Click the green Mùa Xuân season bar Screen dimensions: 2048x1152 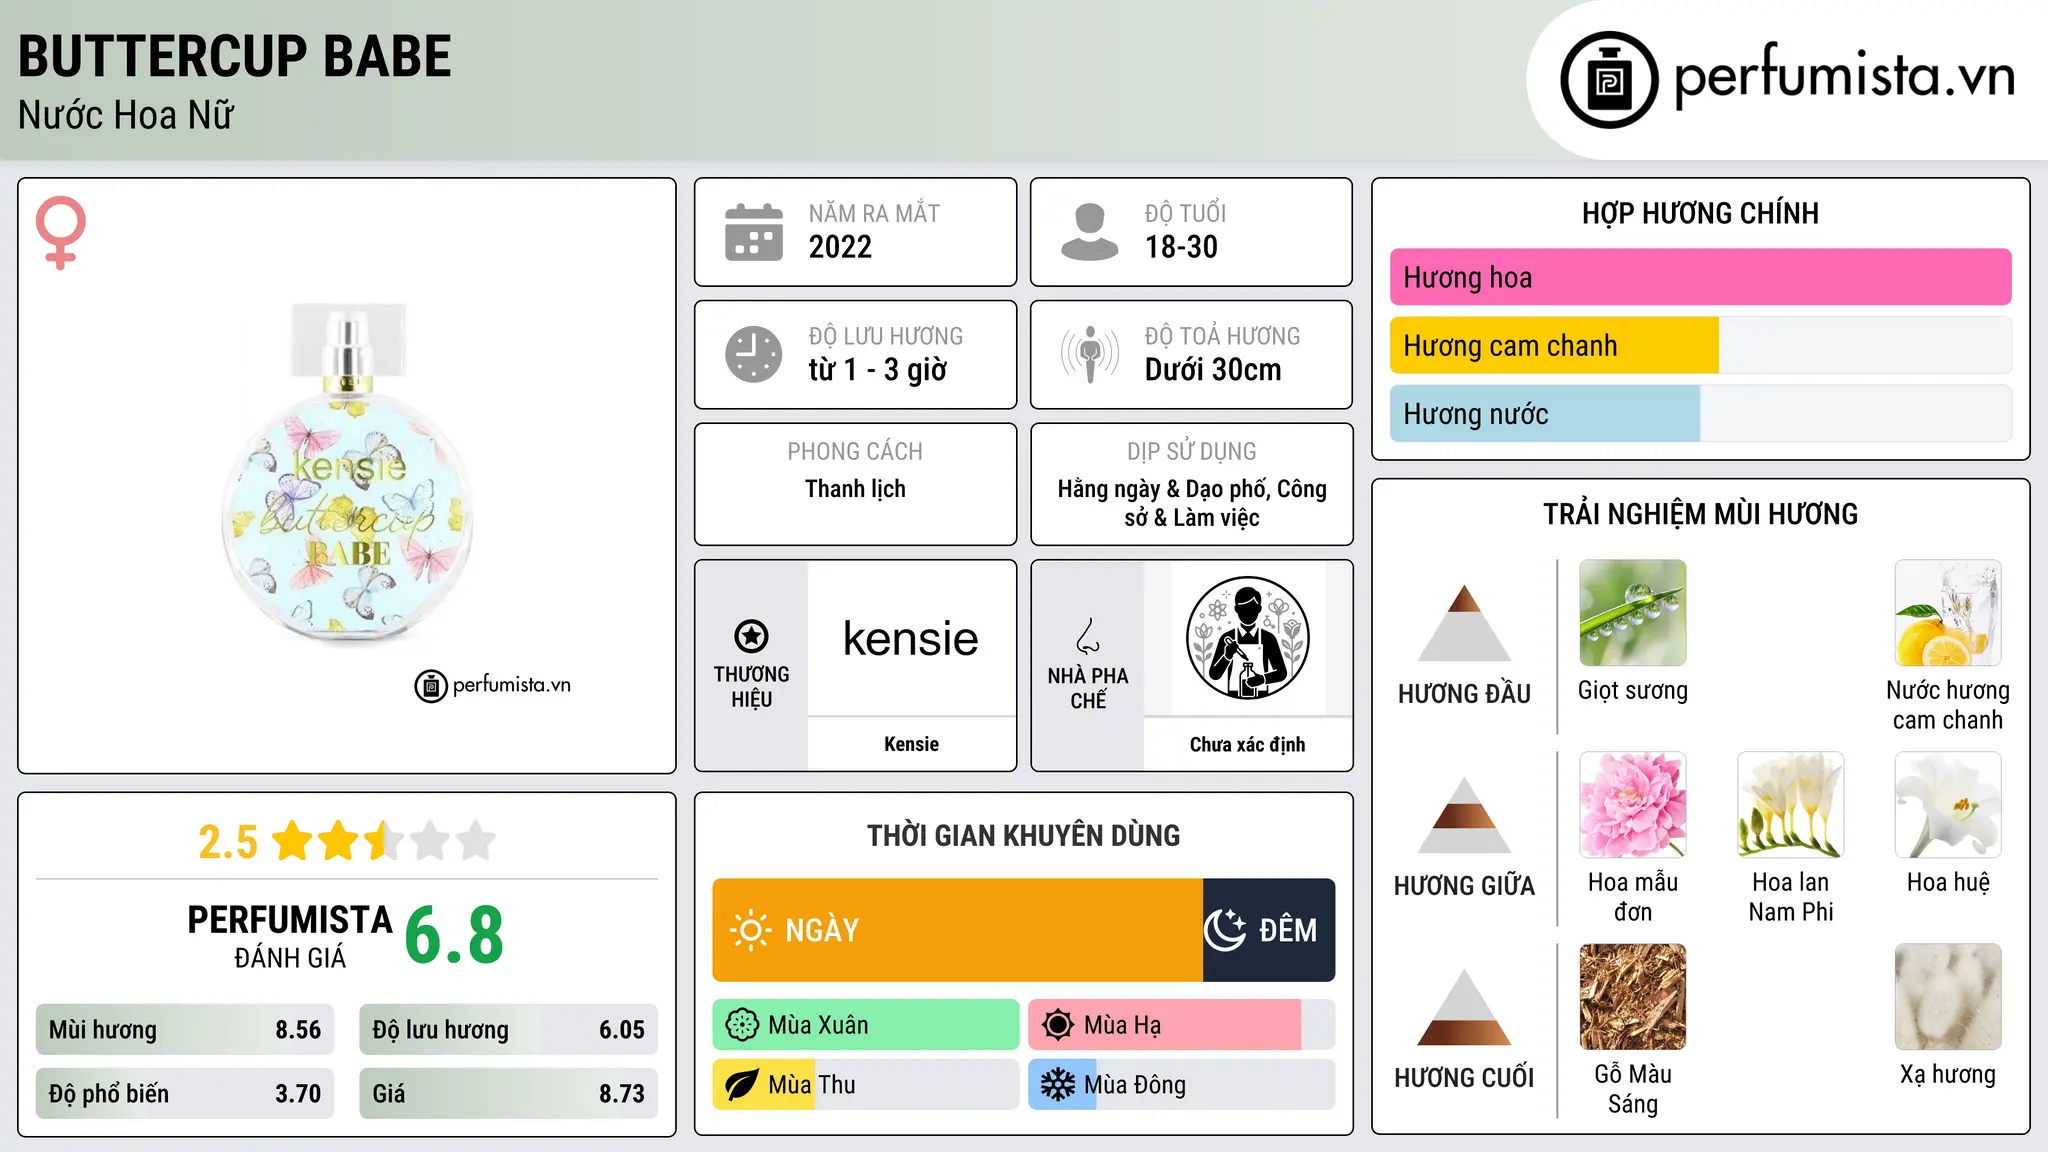tap(866, 1025)
